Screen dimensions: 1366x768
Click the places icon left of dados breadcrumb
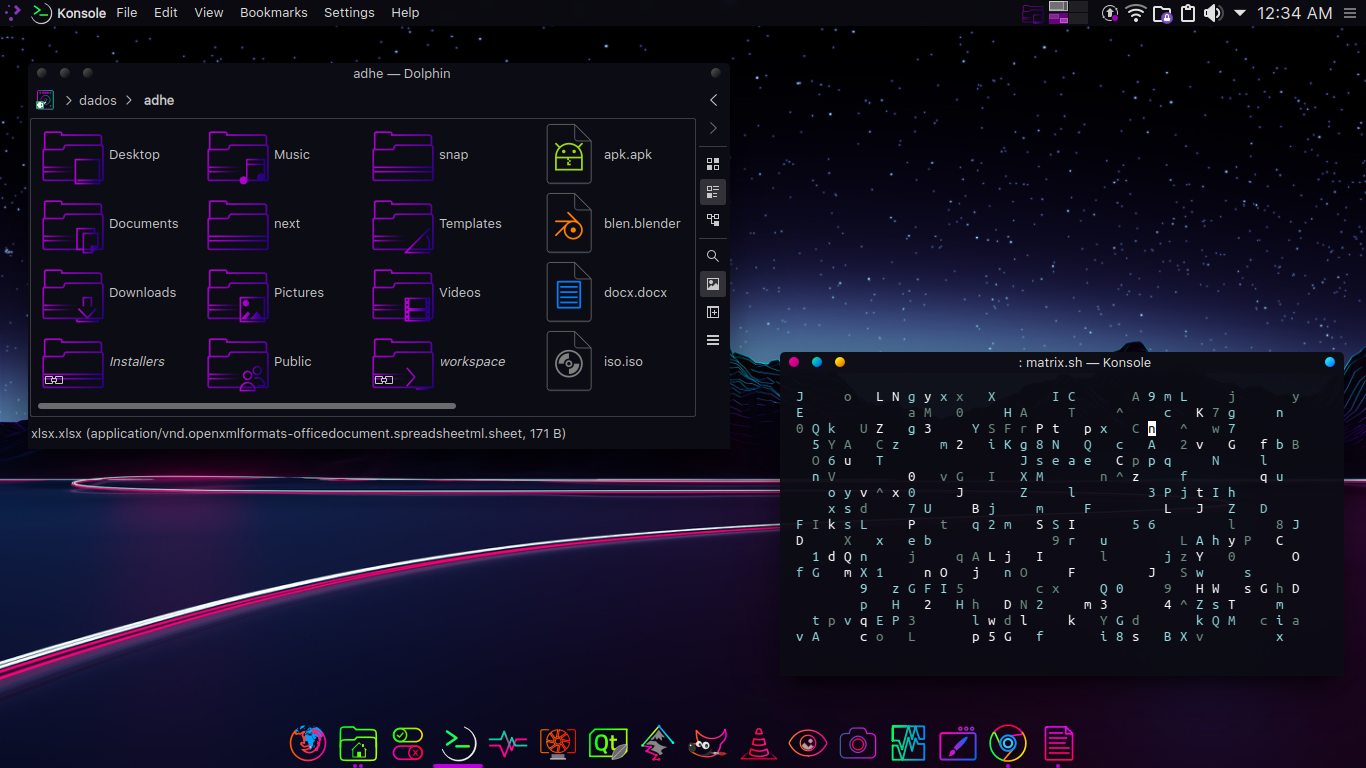click(x=45, y=100)
